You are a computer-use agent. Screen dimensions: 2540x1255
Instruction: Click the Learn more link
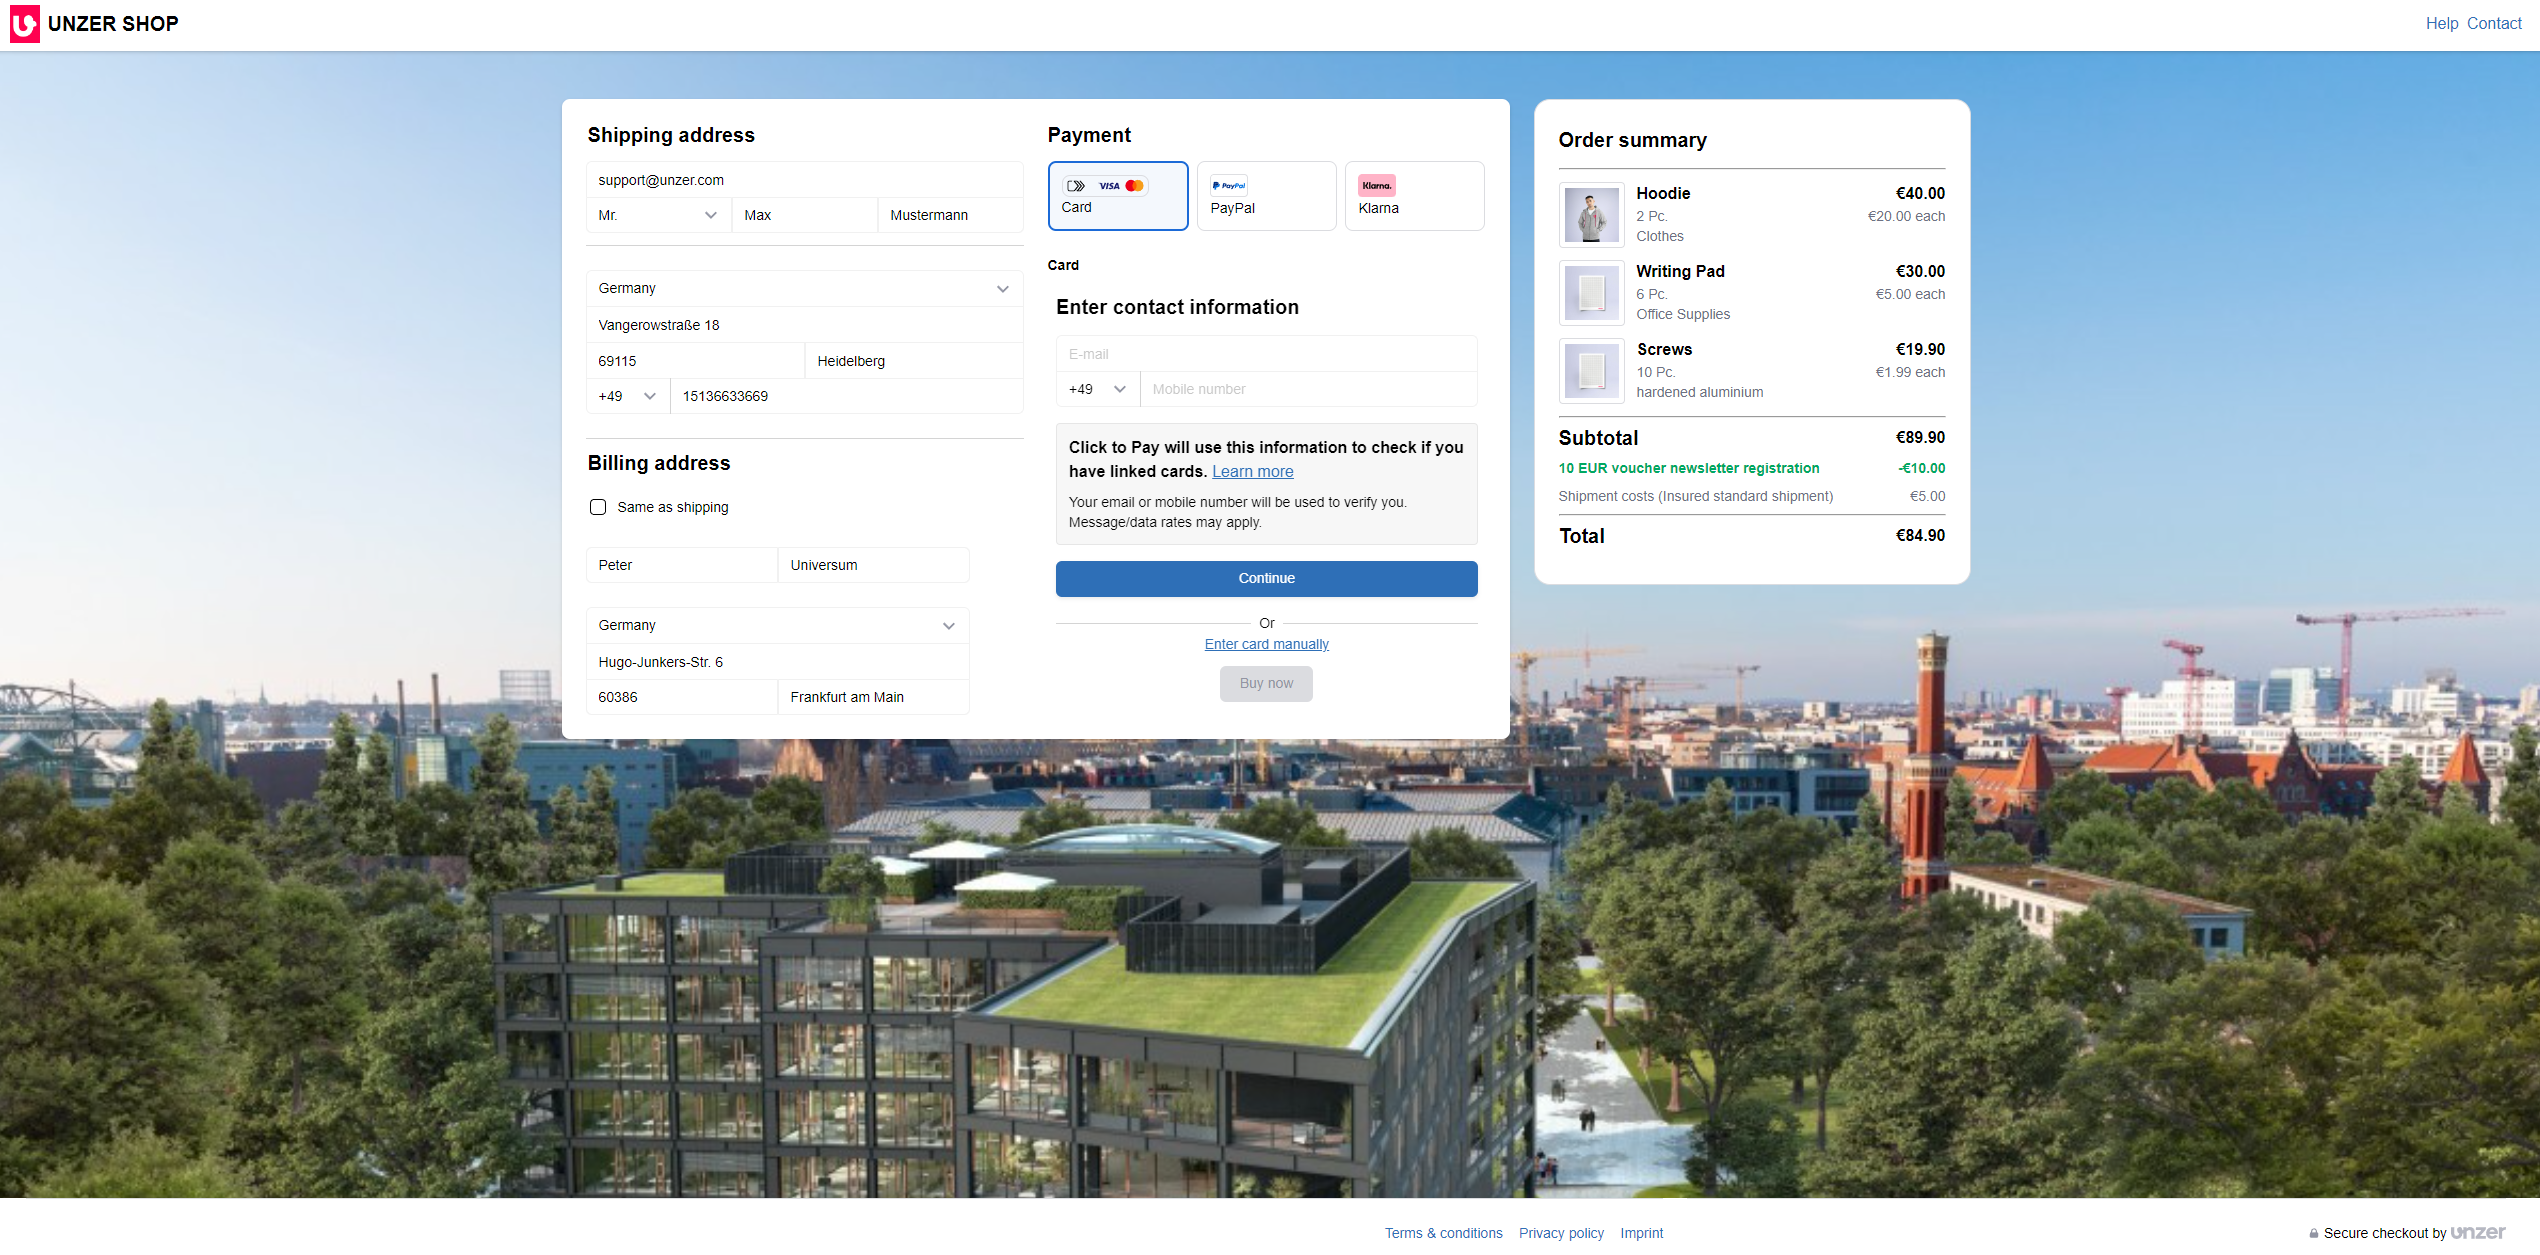[x=1254, y=471]
